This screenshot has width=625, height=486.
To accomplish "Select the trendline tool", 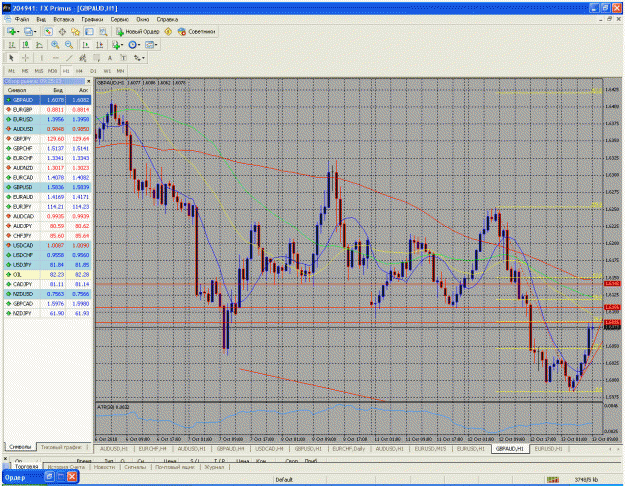I will (69, 58).
